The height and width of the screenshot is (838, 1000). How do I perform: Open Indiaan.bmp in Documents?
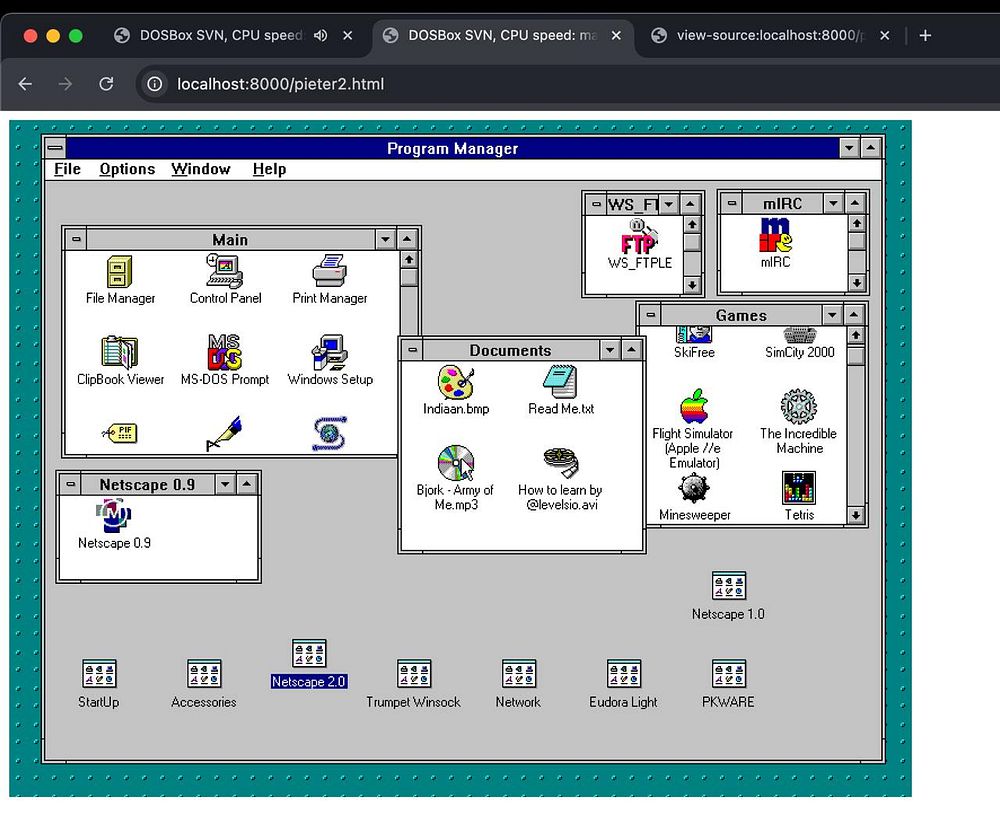tap(455, 382)
